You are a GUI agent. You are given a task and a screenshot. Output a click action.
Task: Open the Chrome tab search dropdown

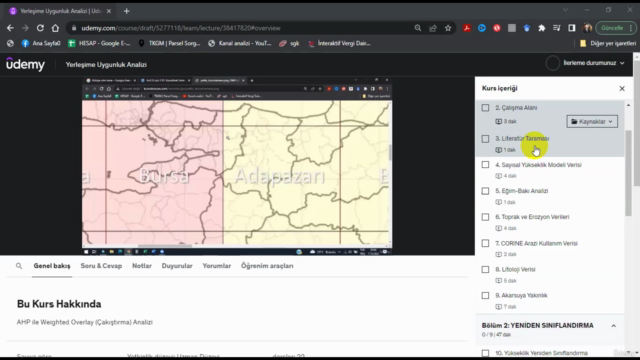pyautogui.click(x=565, y=10)
